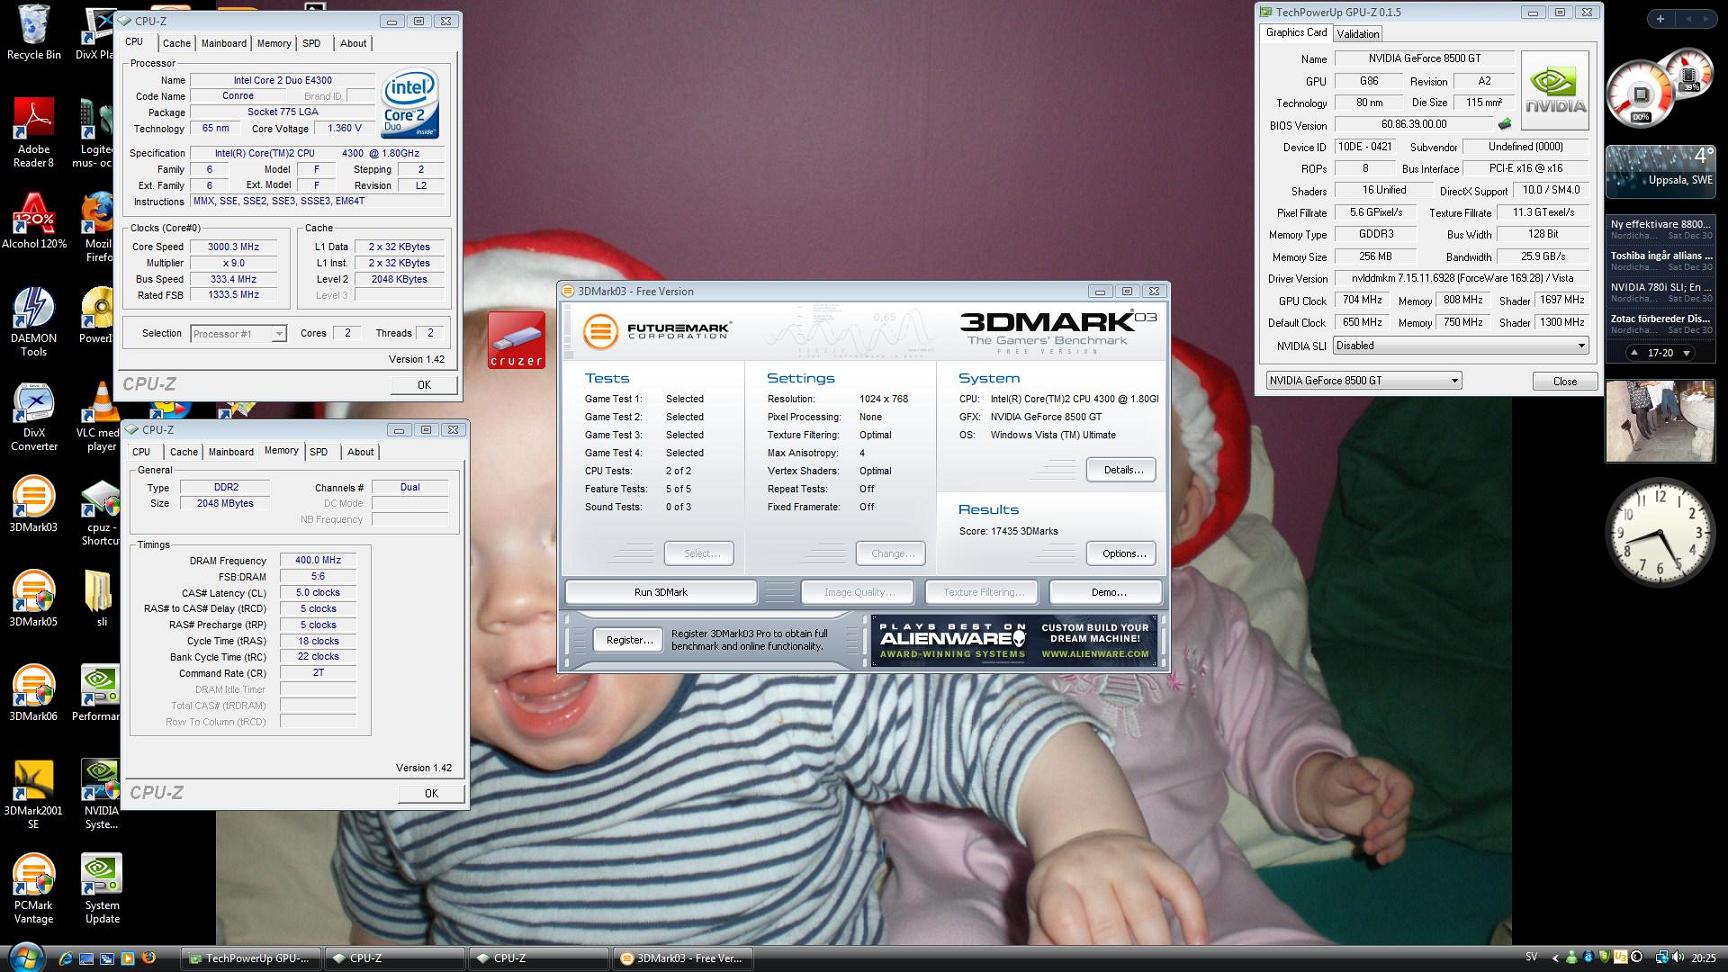1728x972 pixels.
Task: Launch 3DMark2001 SE desktop shortcut
Action: (x=33, y=795)
